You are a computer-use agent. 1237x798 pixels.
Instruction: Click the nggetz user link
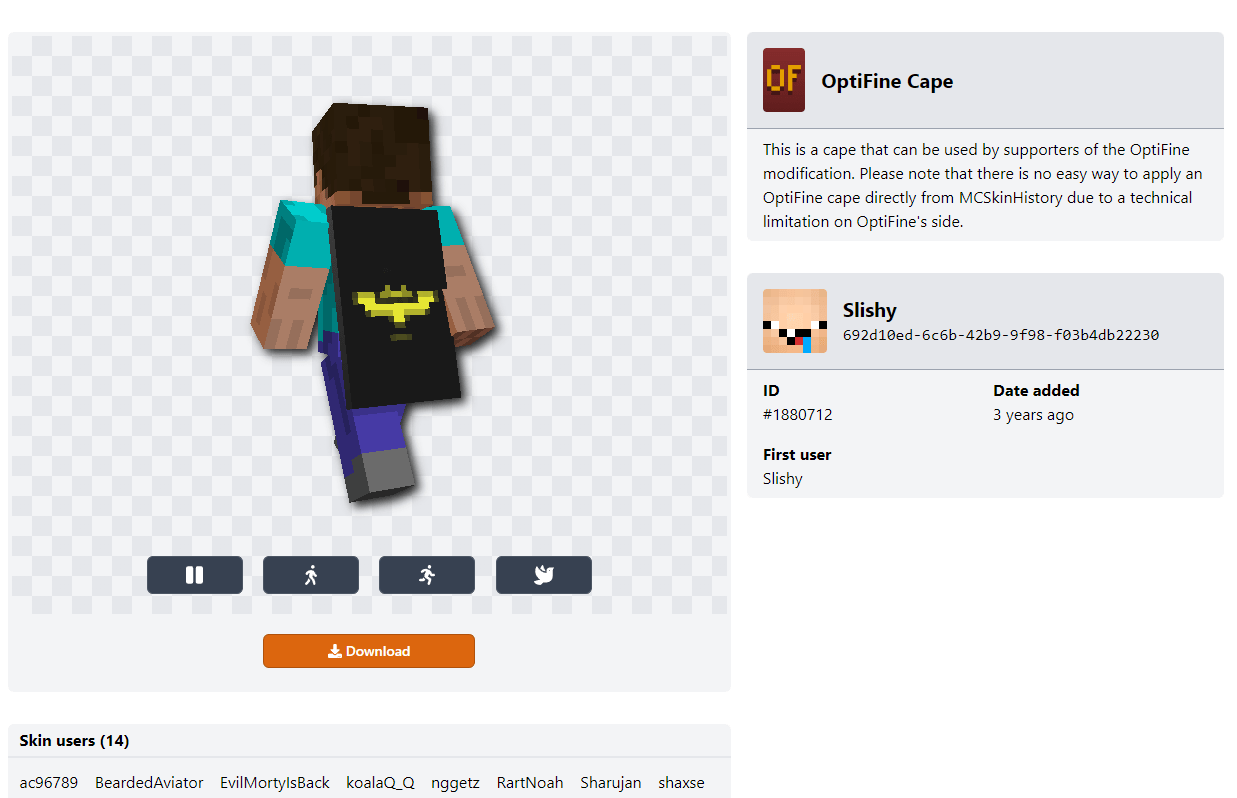[x=455, y=782]
